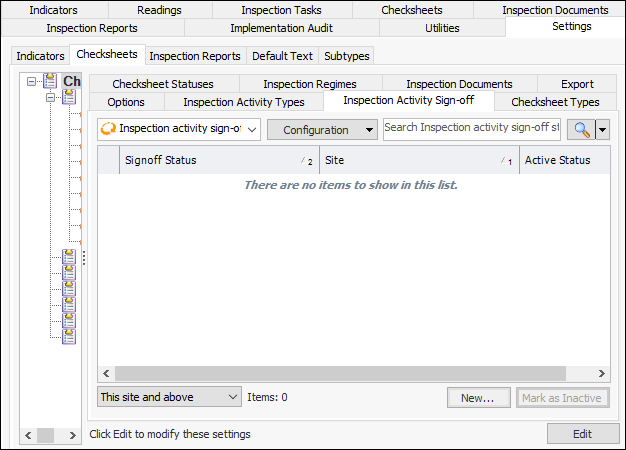Screen dimensions: 626x450
Task: Open the top-level Checksheets tab
Action: (x=412, y=10)
